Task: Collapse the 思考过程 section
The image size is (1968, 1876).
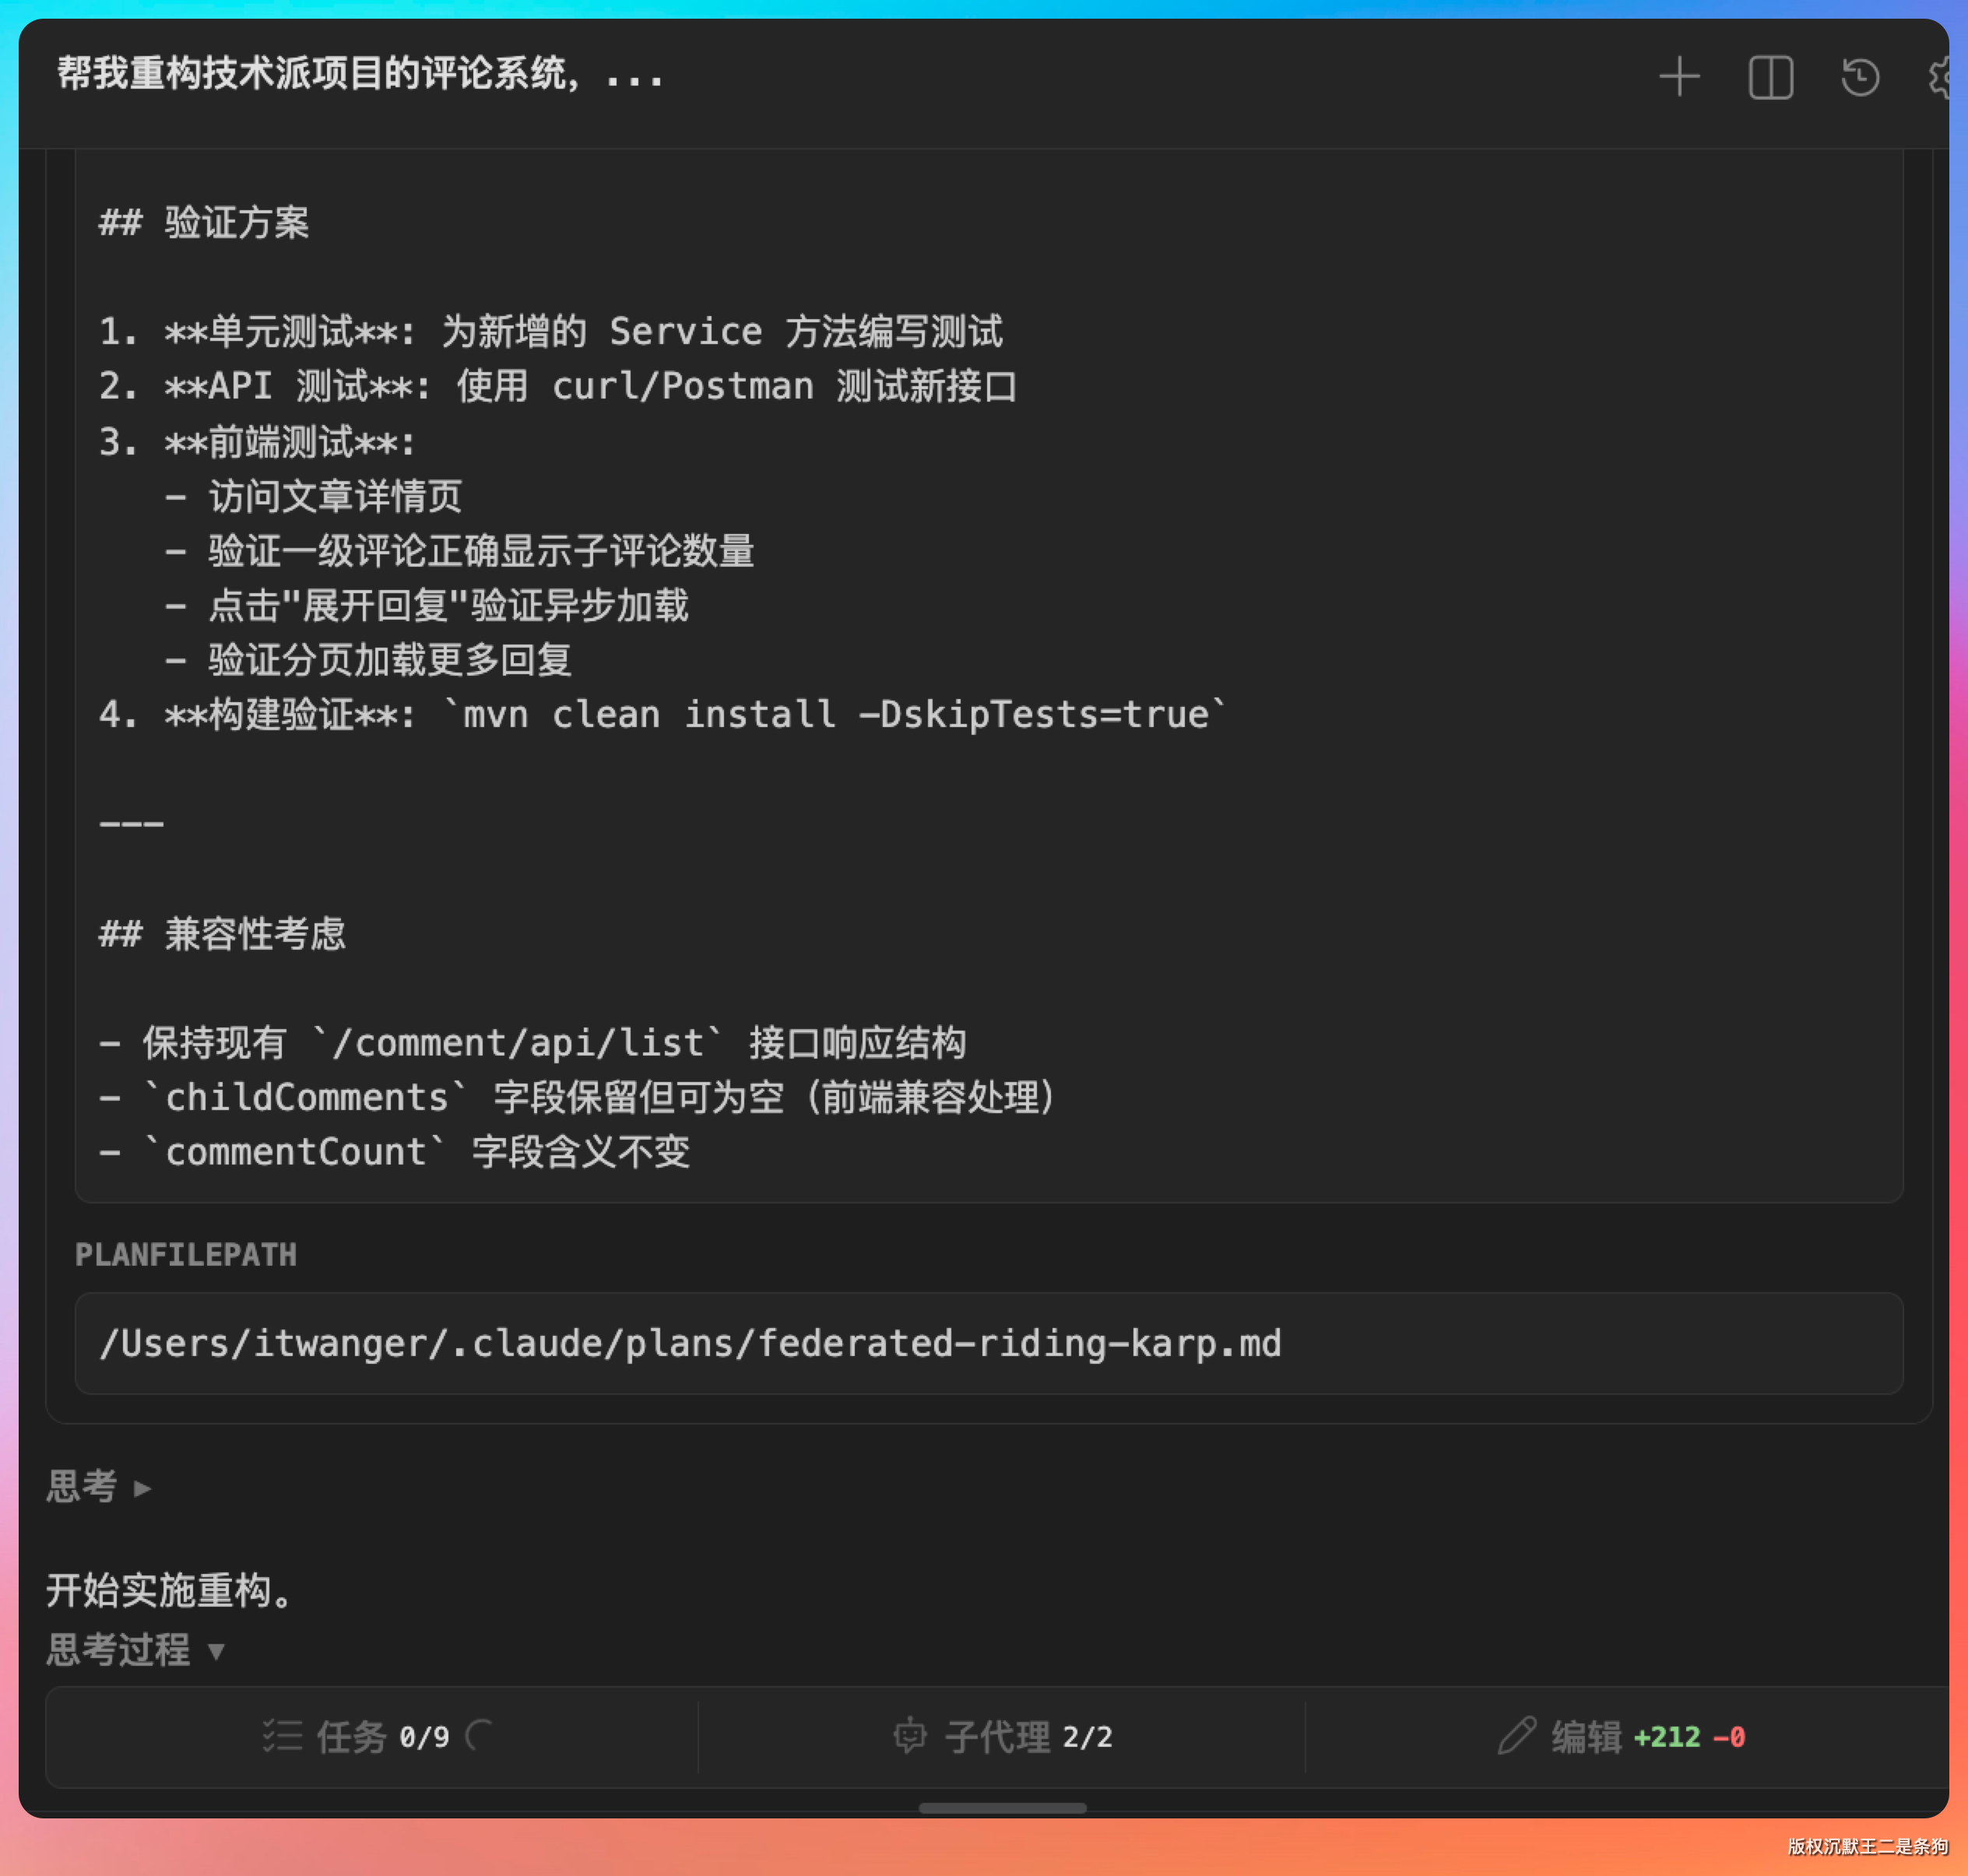Action: tap(118, 1650)
